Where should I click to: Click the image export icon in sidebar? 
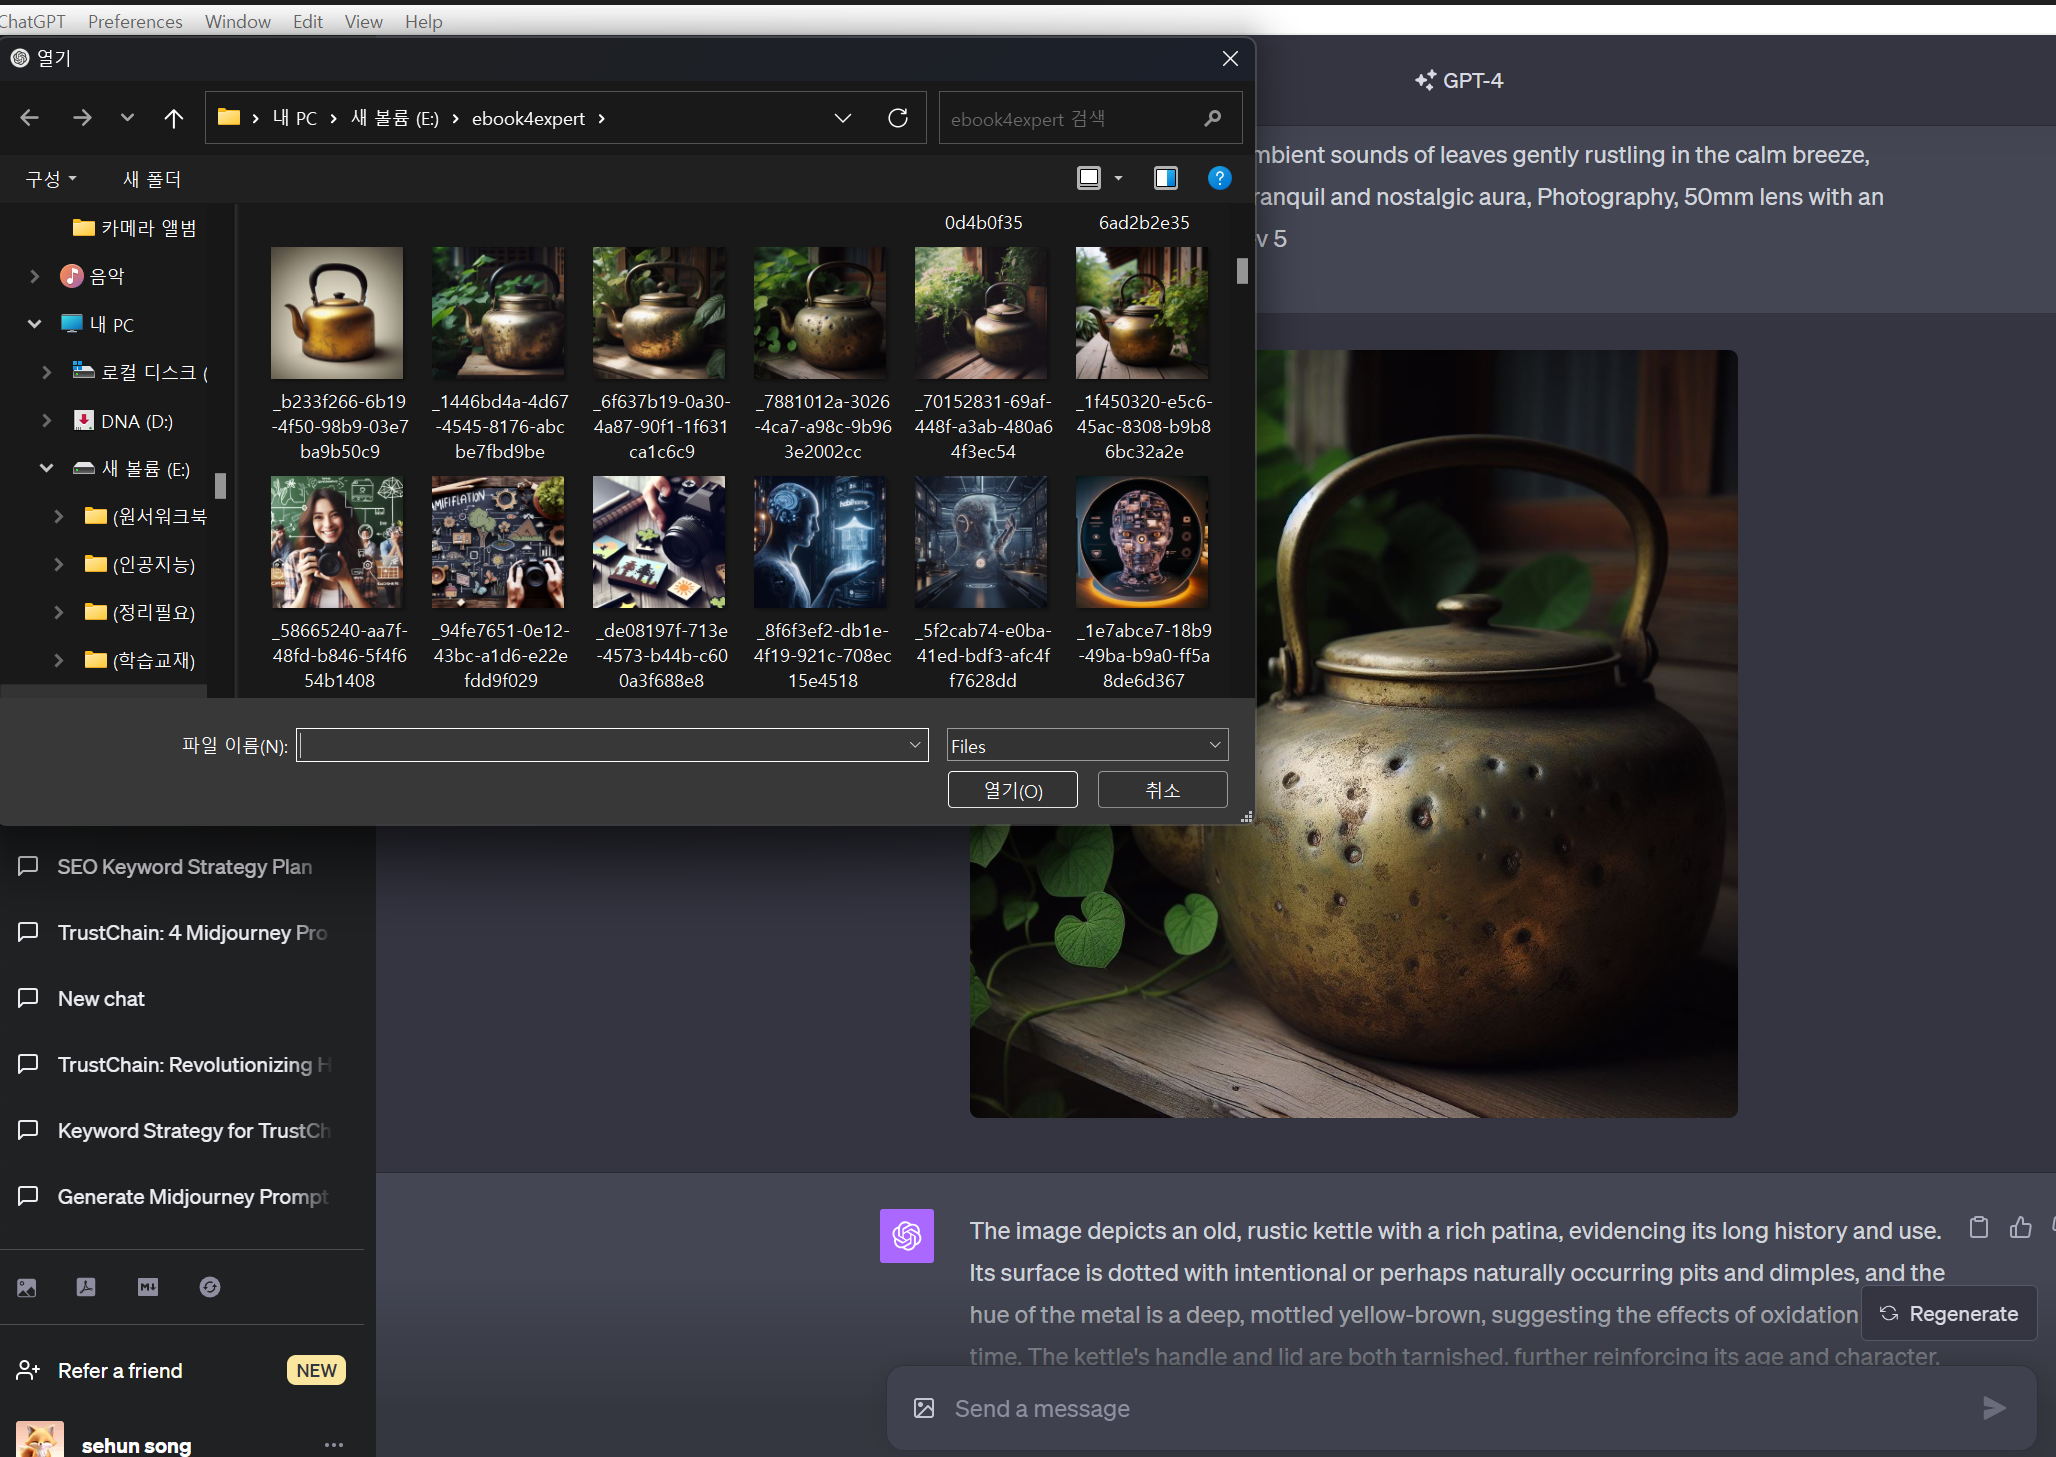27,1287
